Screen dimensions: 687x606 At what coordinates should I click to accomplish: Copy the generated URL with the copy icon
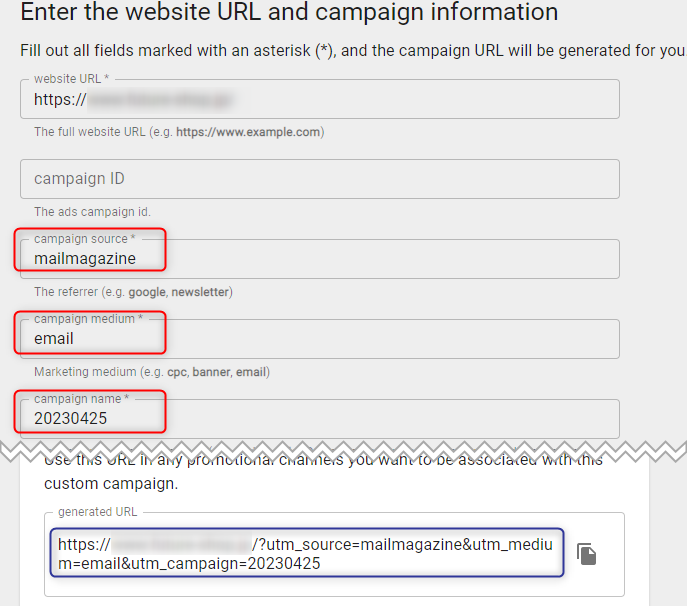click(x=586, y=554)
